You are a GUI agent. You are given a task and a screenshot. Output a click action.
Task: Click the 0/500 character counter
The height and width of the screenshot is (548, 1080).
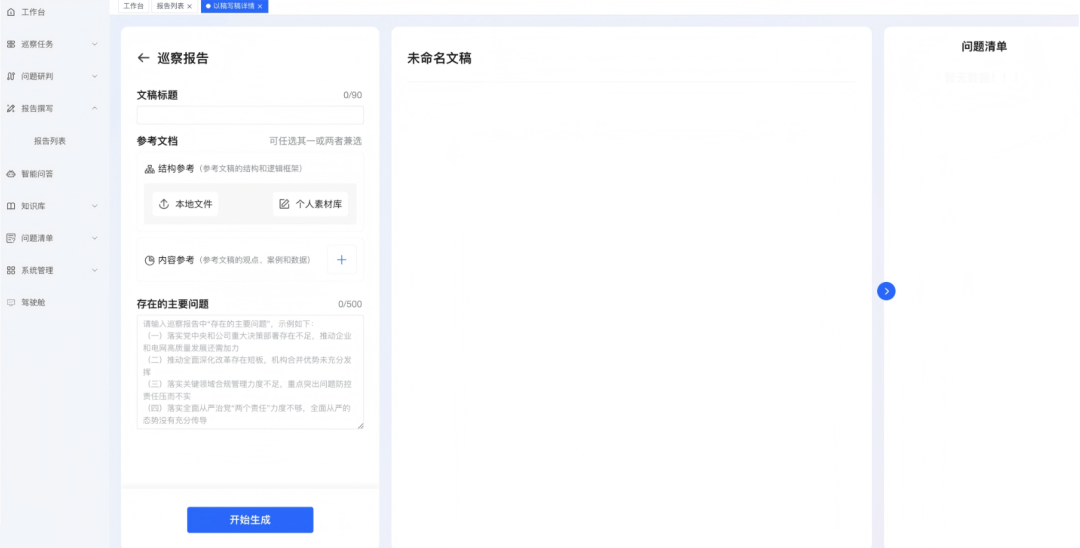(x=350, y=304)
